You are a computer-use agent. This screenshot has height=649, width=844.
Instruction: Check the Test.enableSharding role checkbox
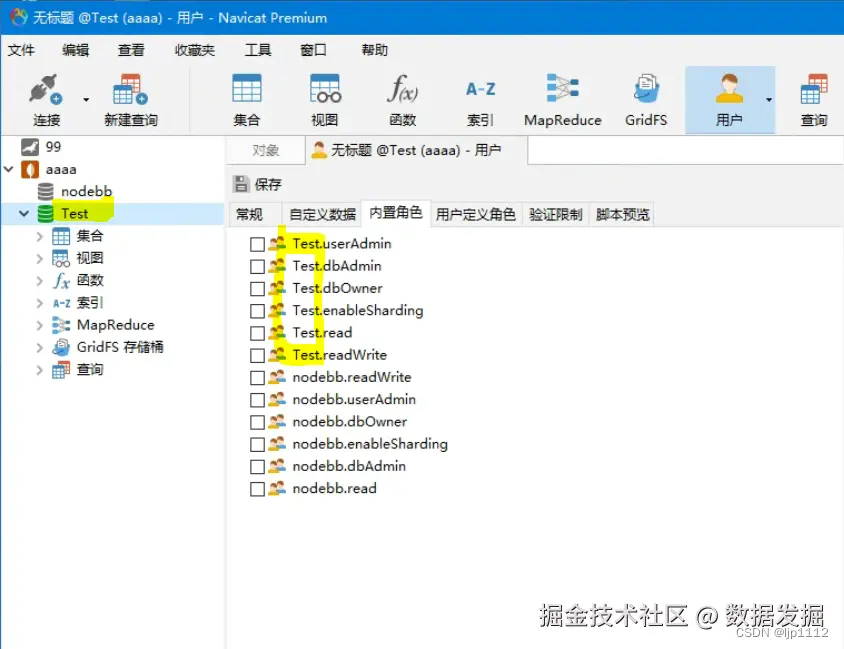pyautogui.click(x=257, y=311)
